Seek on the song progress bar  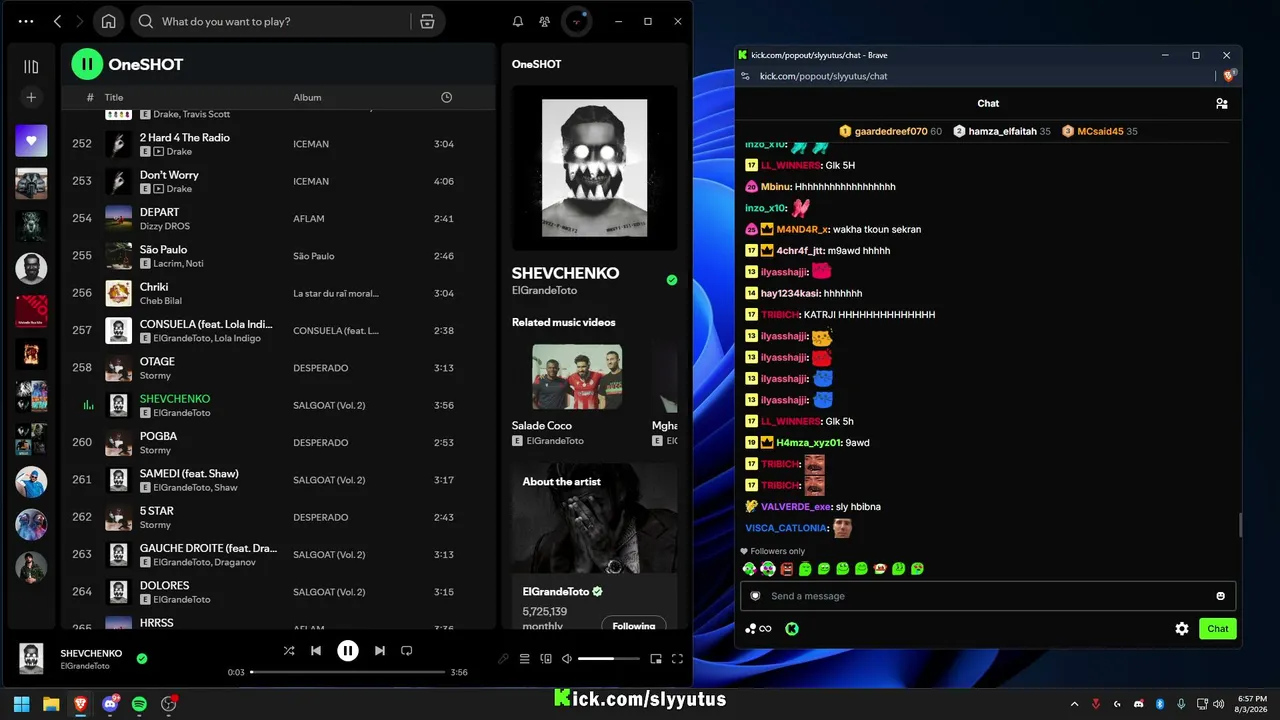click(347, 672)
